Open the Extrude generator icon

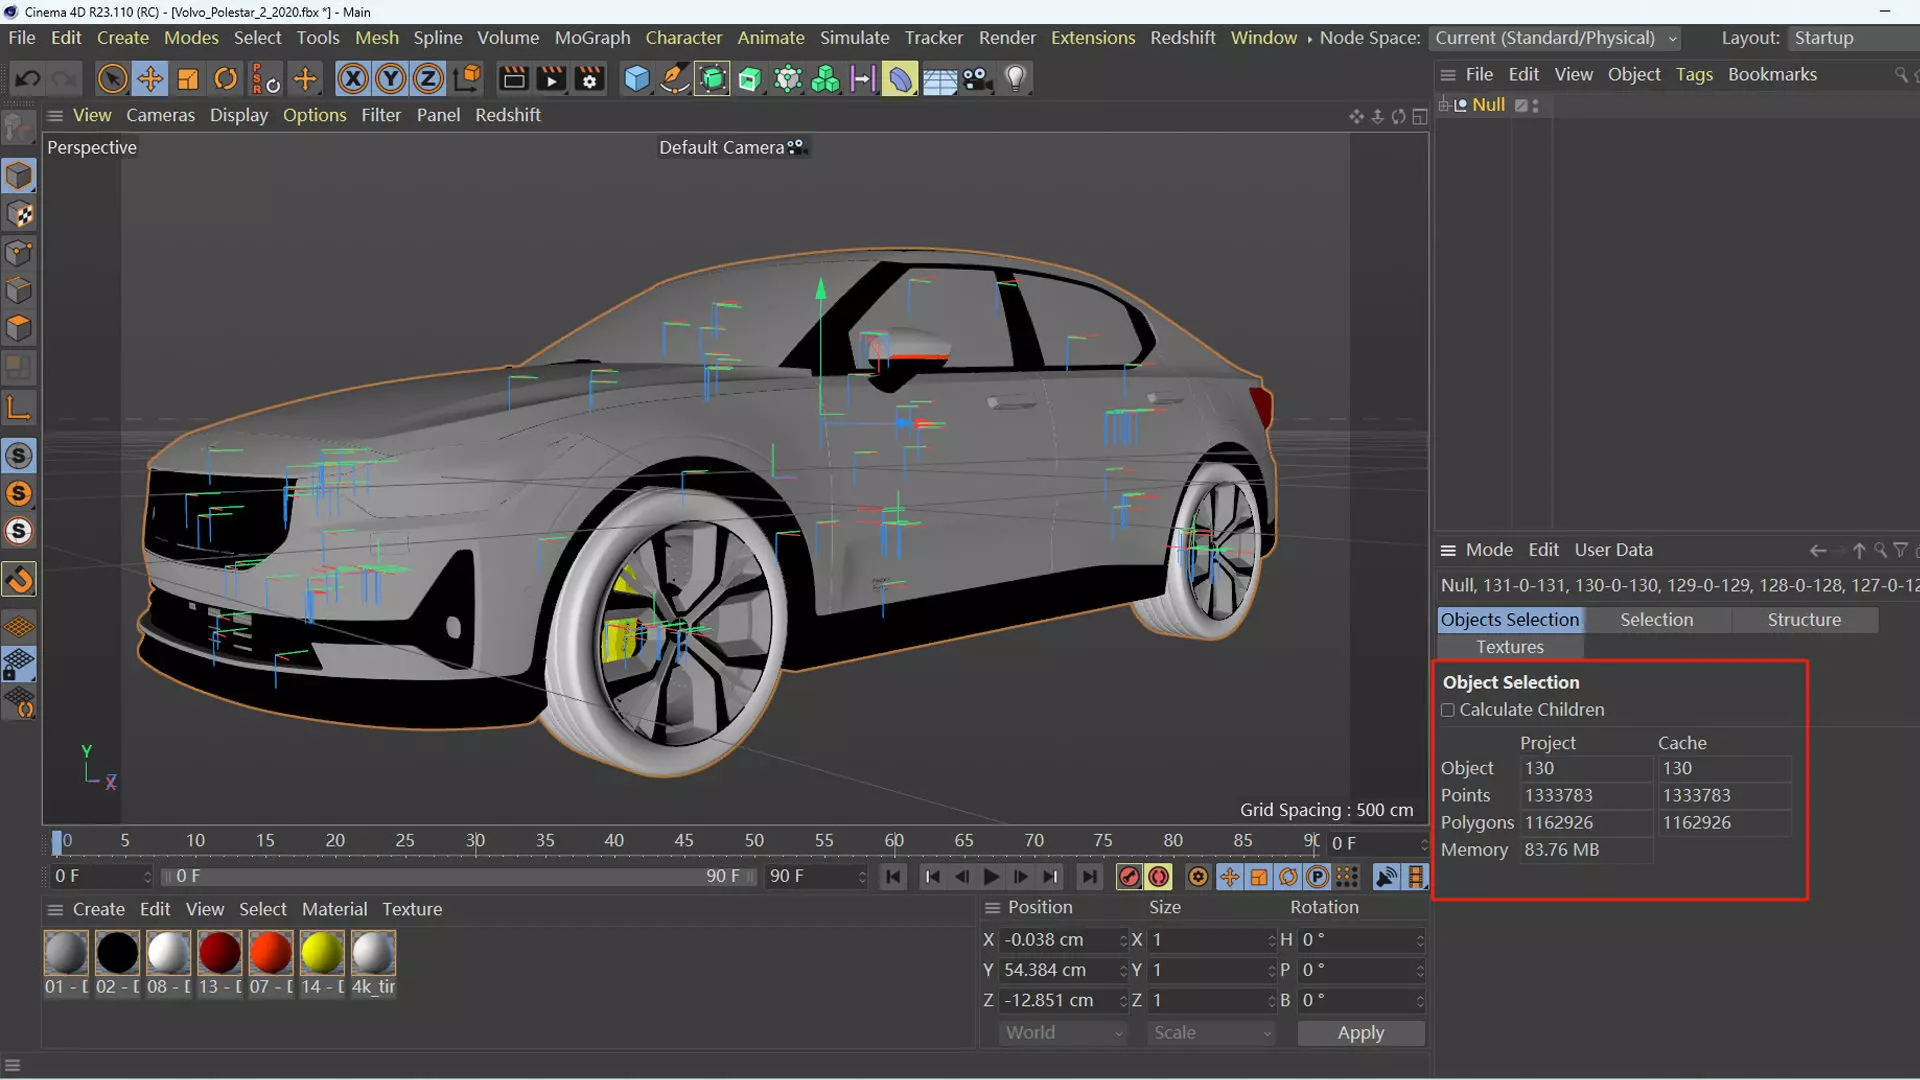point(750,78)
